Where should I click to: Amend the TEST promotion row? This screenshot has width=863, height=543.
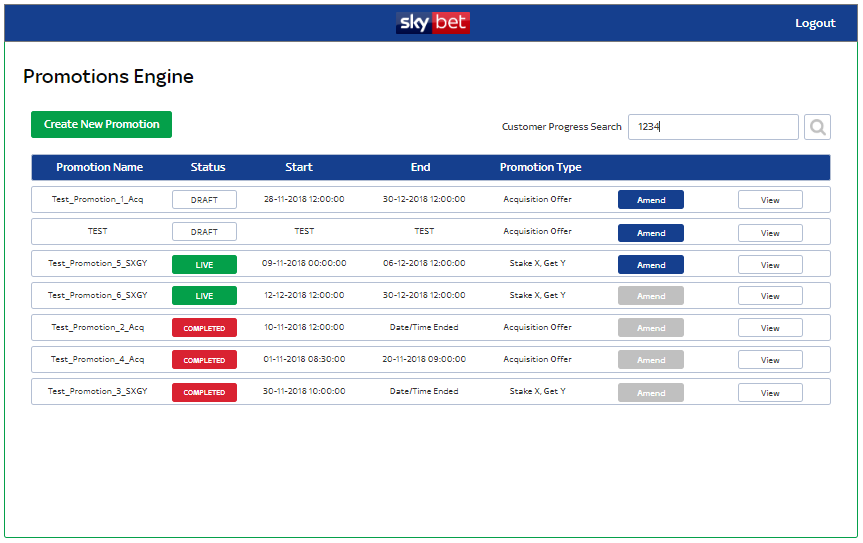651,233
